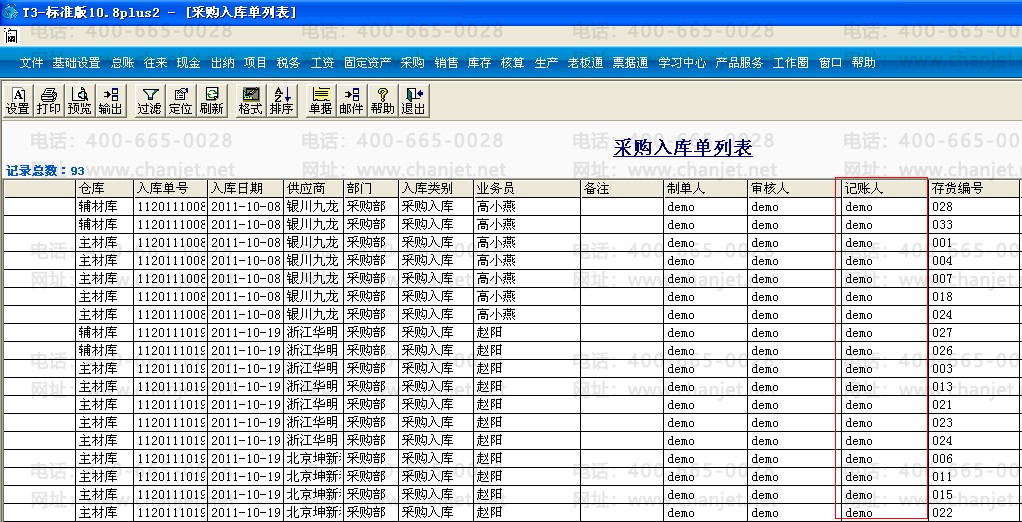This screenshot has width=1022, height=522.
Task: Select the cell with 存货编号 006
Action: click(x=973, y=458)
